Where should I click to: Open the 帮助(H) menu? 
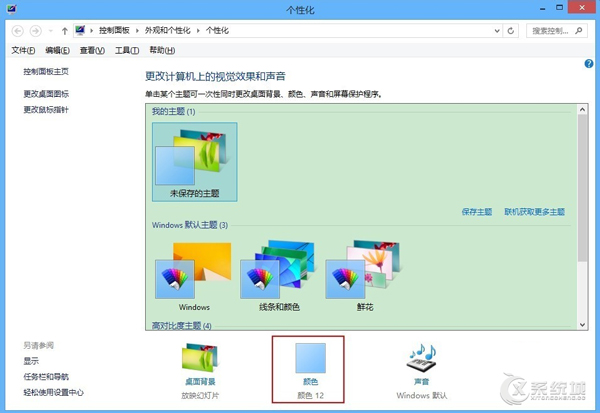tap(162, 50)
